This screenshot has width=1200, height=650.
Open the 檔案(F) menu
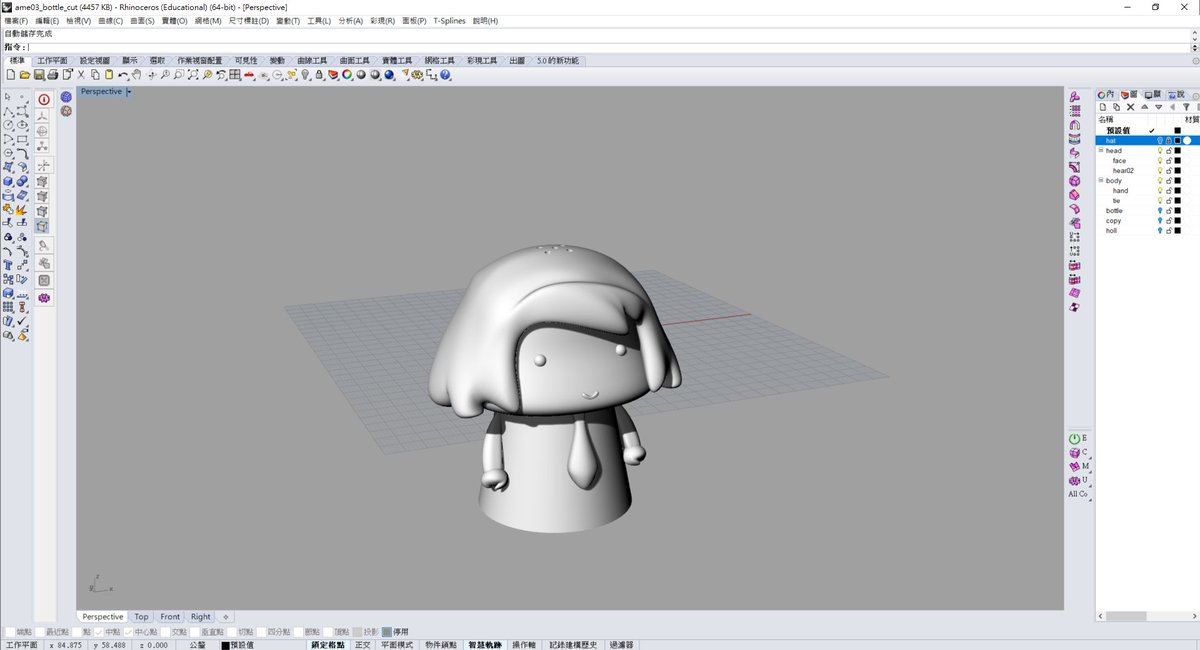click(16, 20)
